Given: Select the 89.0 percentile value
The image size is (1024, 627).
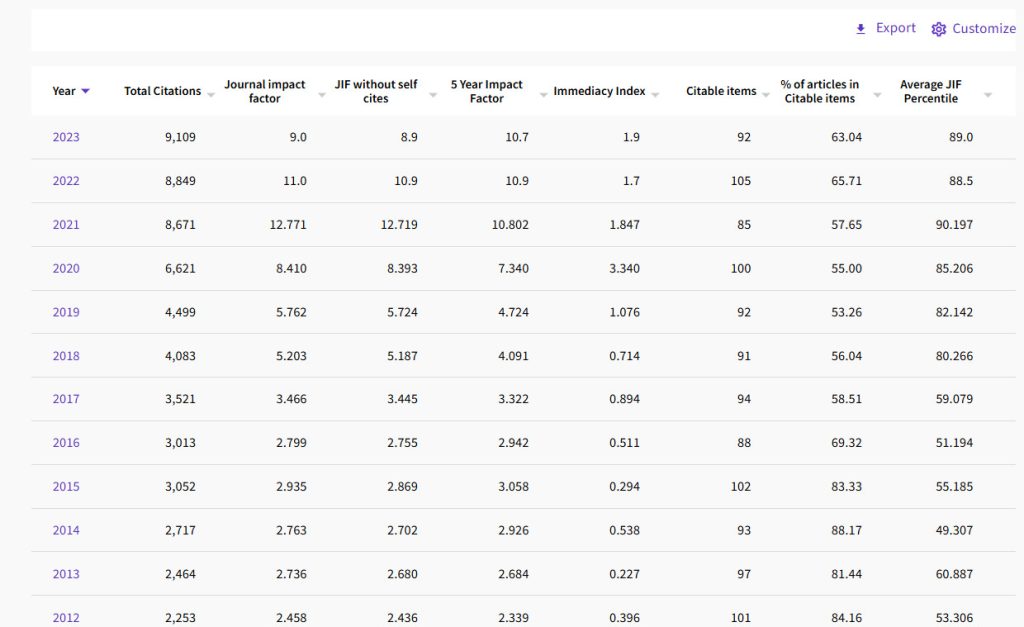Looking at the screenshot, I should coord(961,137).
